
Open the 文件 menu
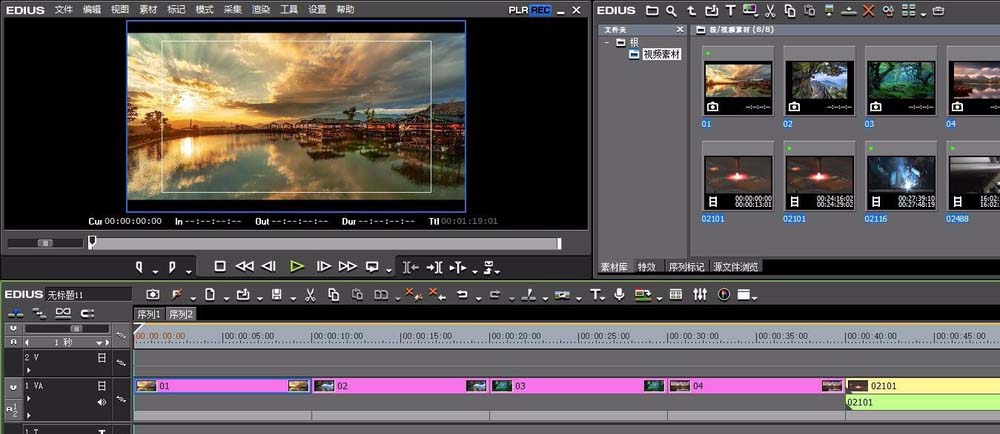tap(64, 10)
